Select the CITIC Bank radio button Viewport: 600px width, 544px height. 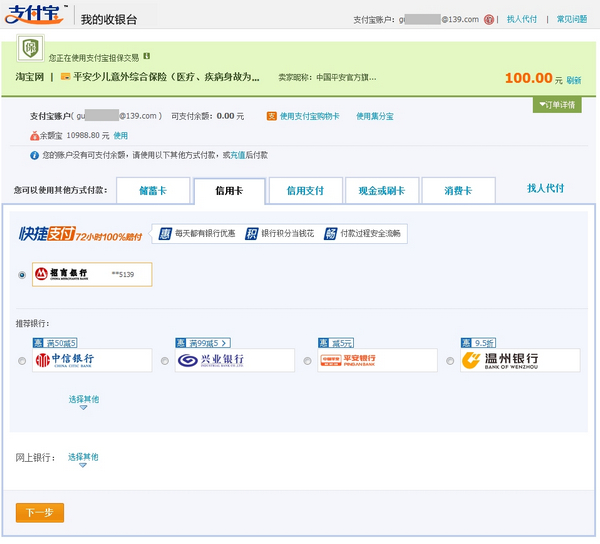click(23, 361)
